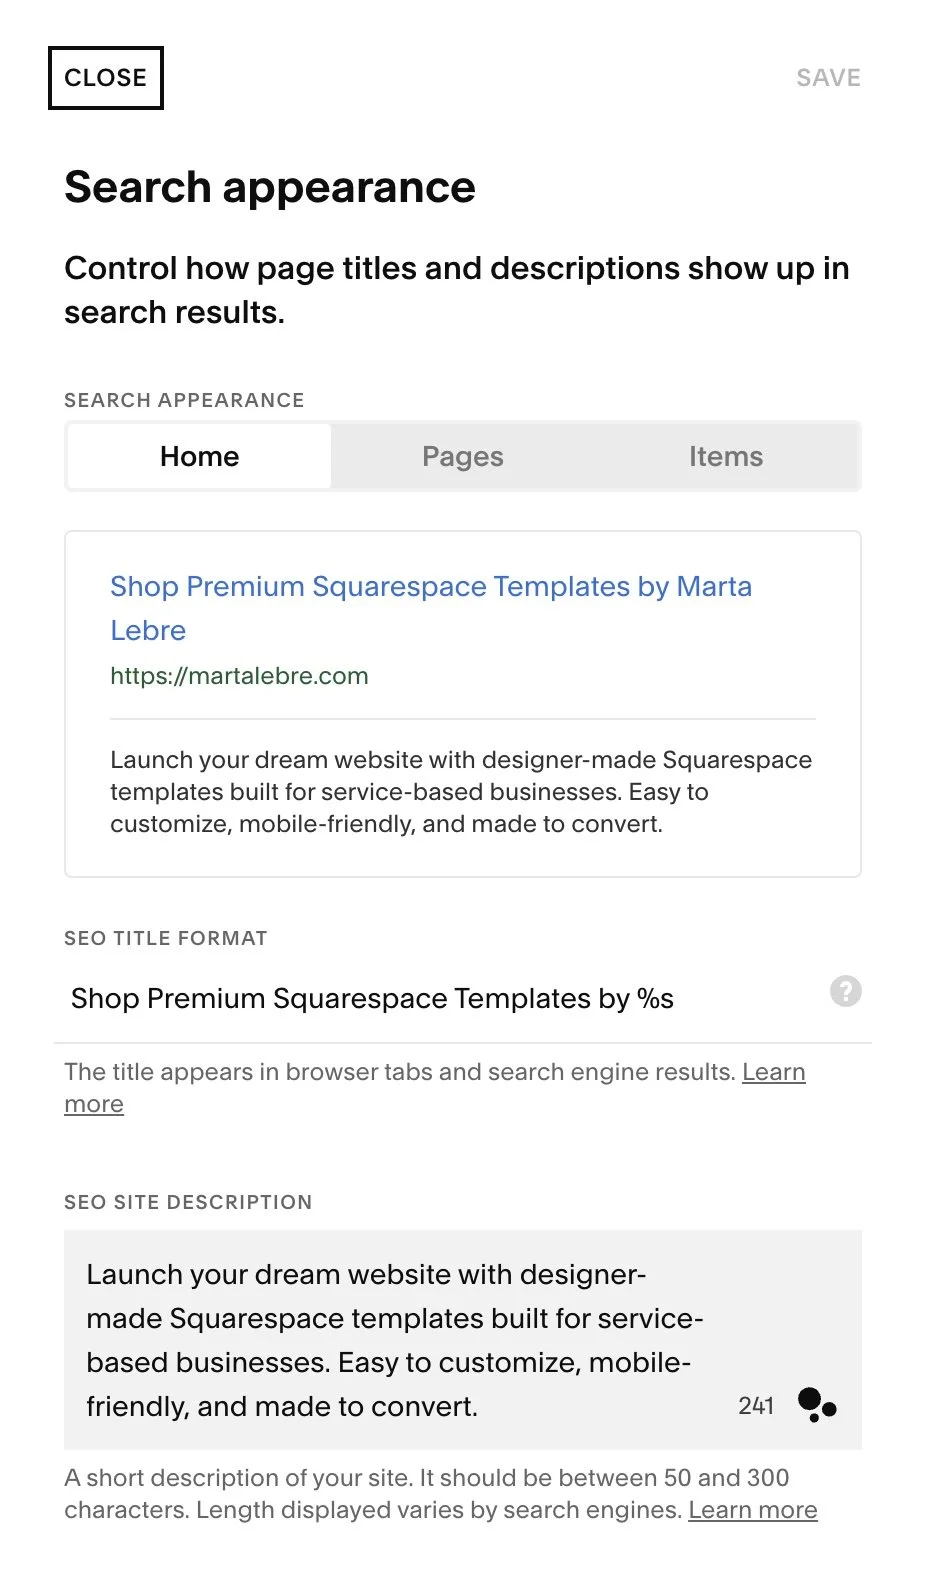This screenshot has width=926, height=1596.
Task: Click the SEO SITE DESCRIPTION label
Action: 188,1203
